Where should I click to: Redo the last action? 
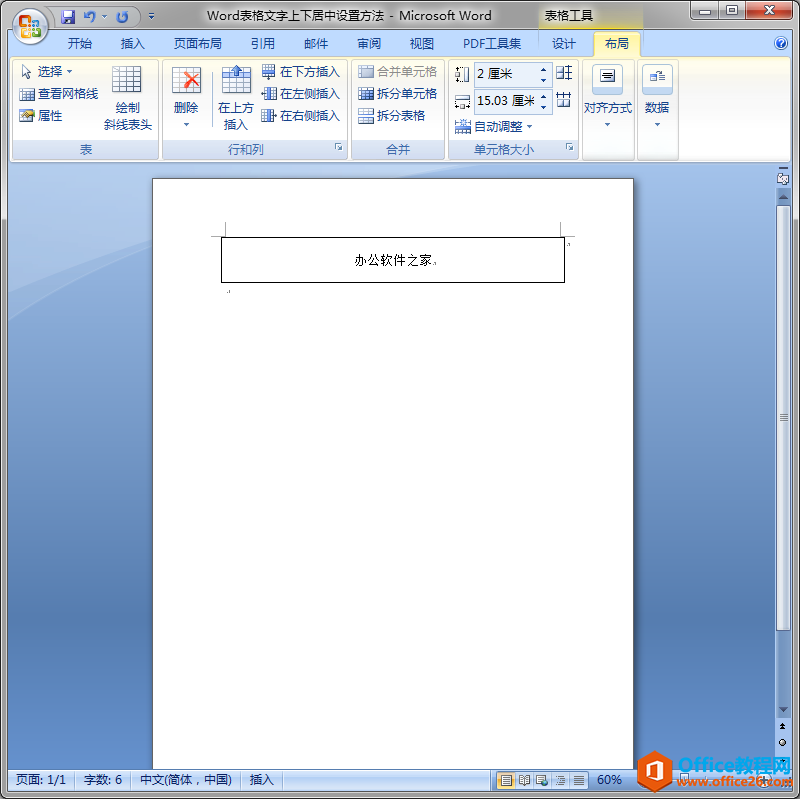(122, 17)
